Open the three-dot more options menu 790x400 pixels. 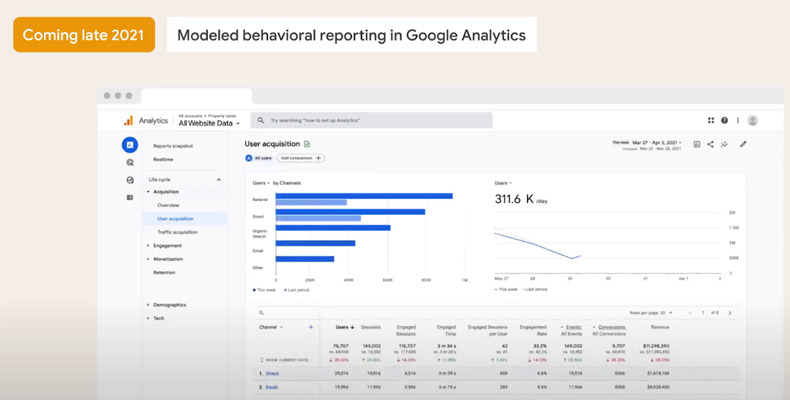click(x=738, y=120)
